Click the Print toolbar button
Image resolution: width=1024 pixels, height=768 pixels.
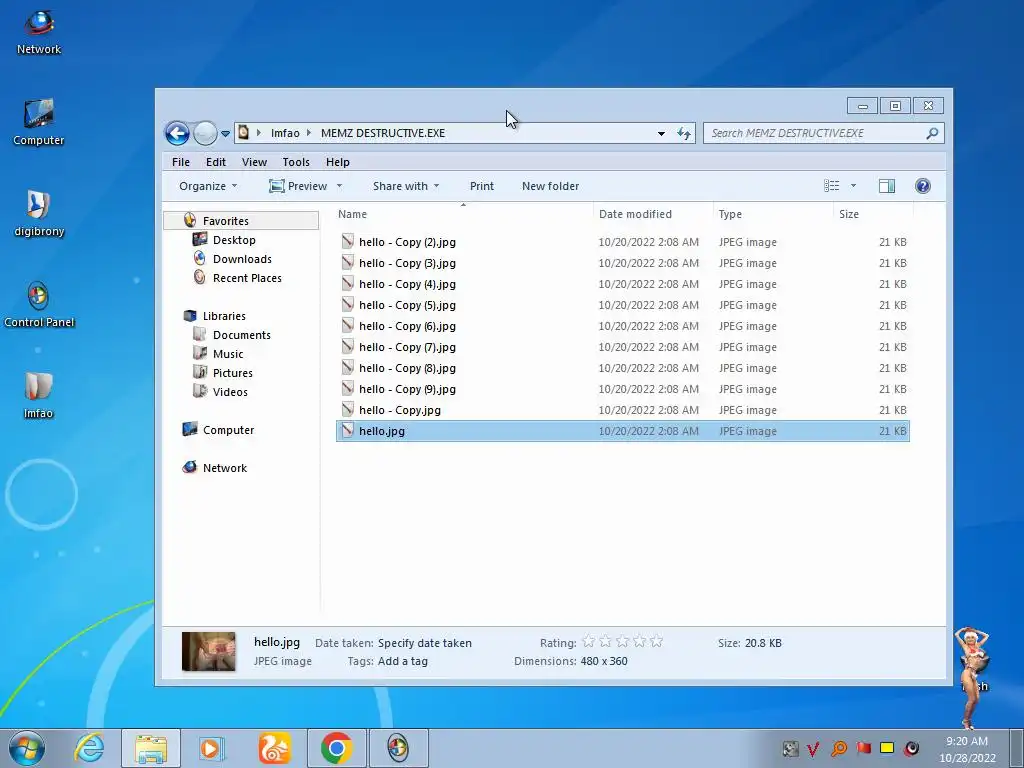click(481, 186)
